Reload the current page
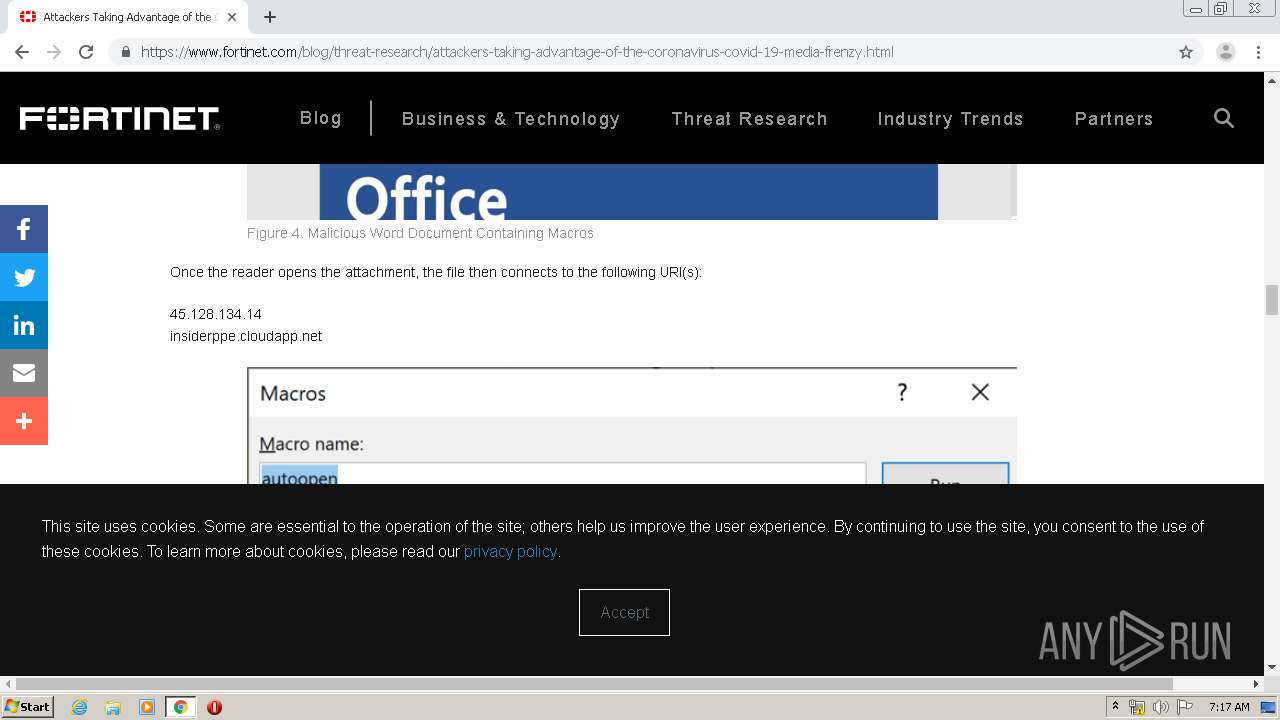 86,52
